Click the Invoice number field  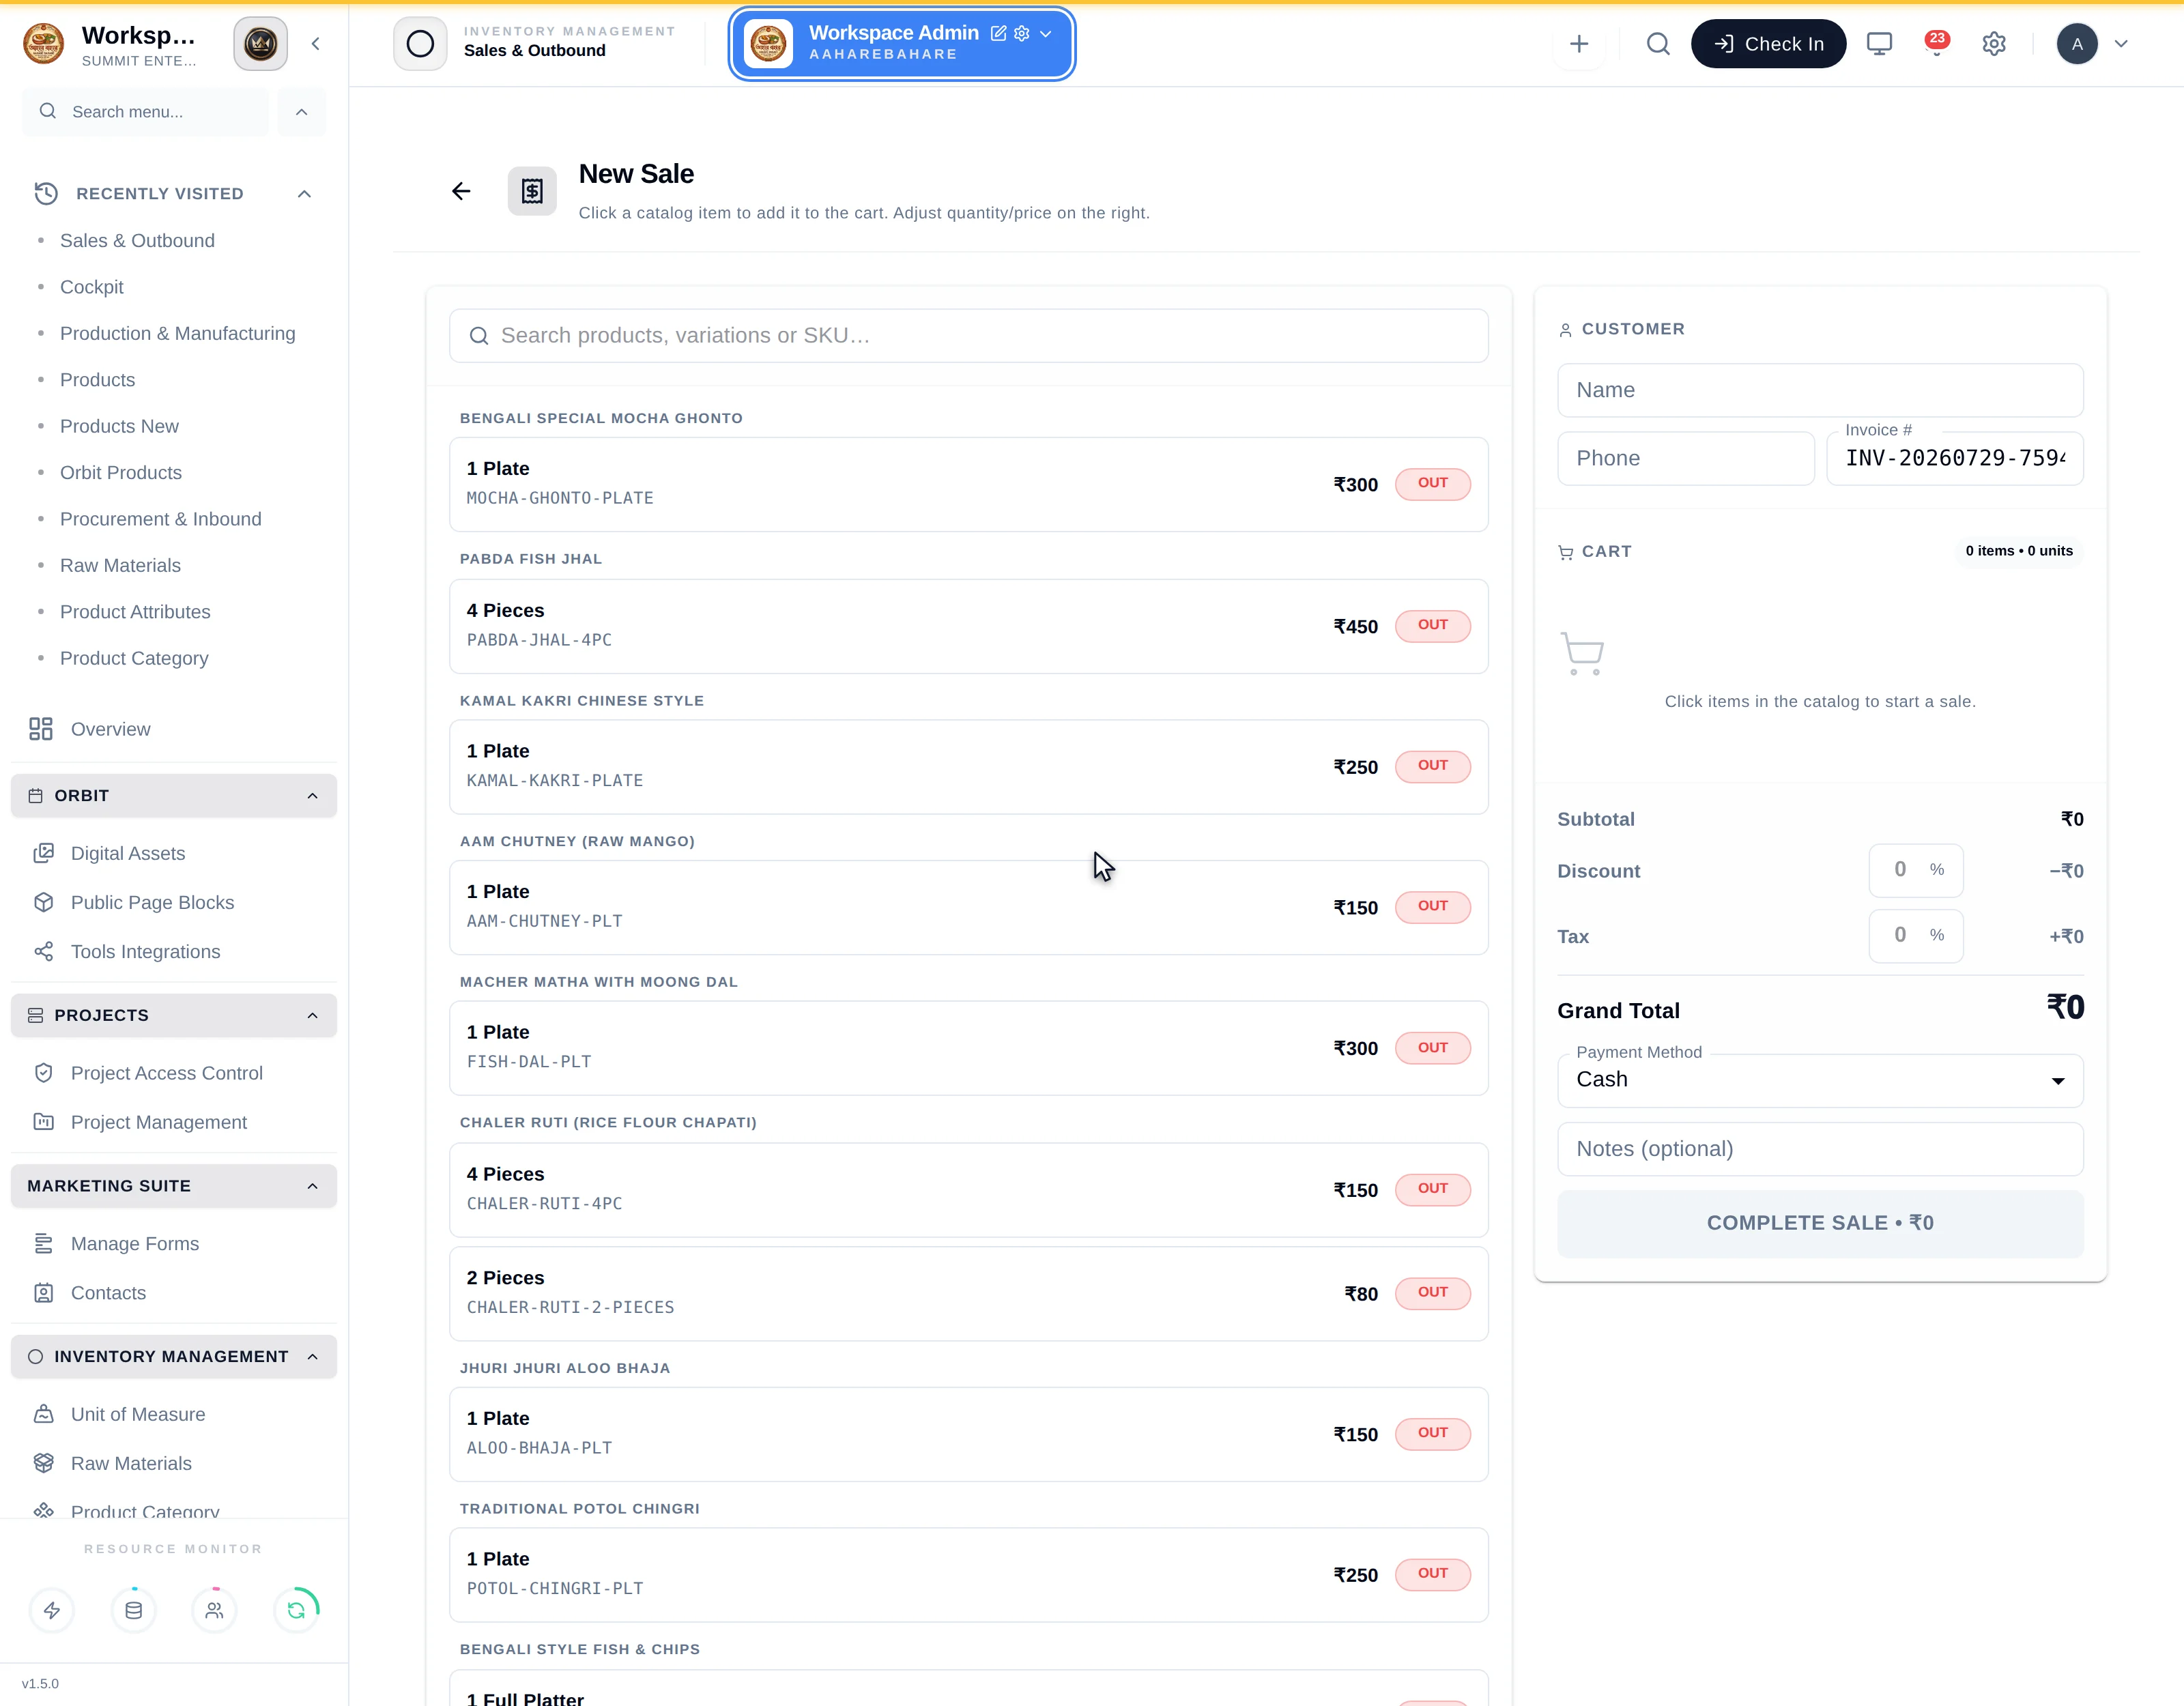click(x=1955, y=458)
